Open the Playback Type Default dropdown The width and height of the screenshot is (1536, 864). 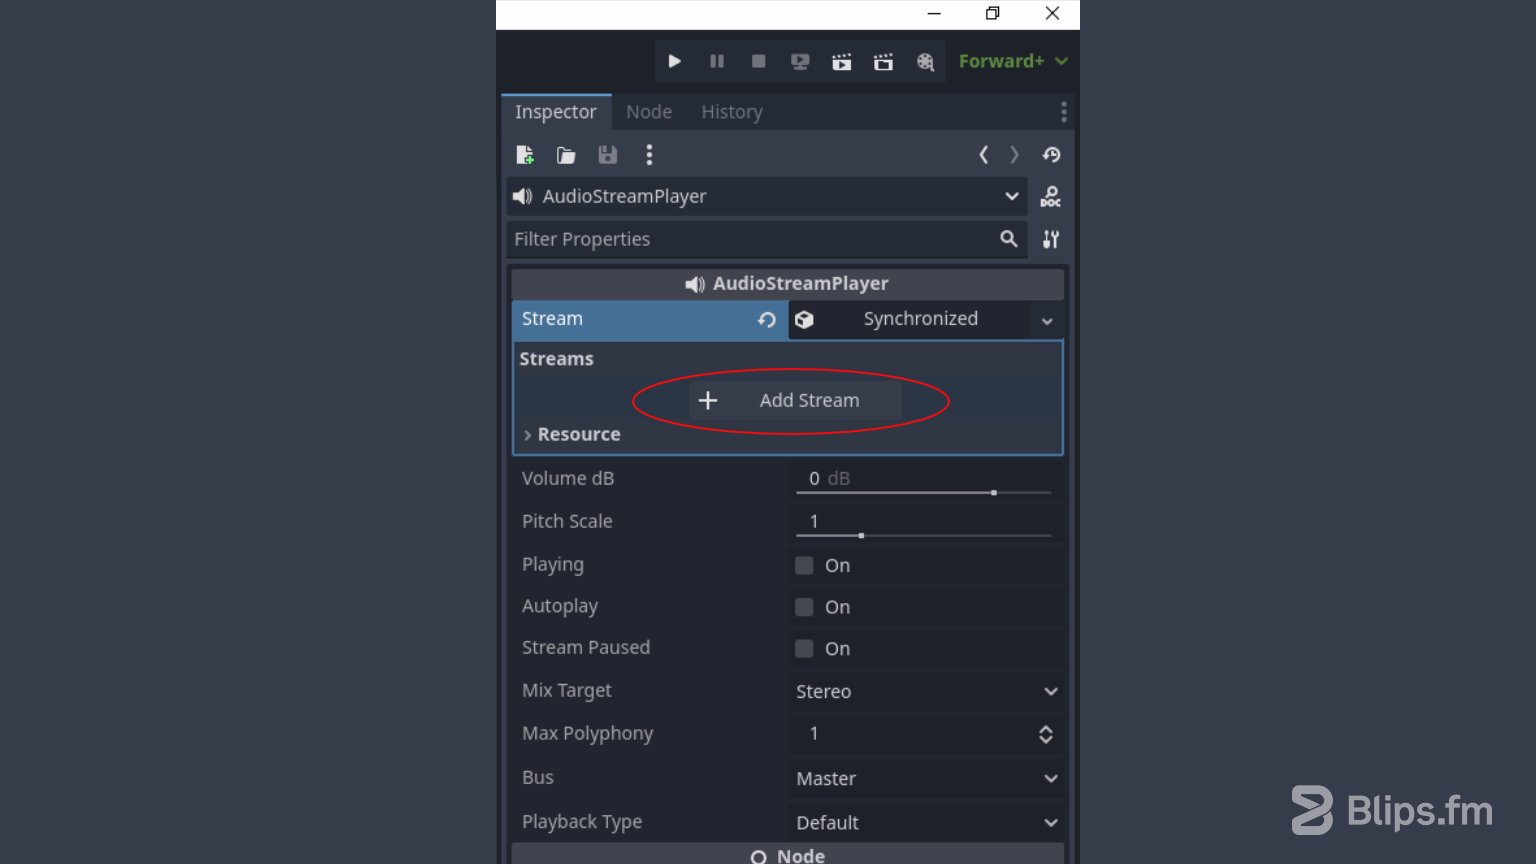[x=926, y=822]
